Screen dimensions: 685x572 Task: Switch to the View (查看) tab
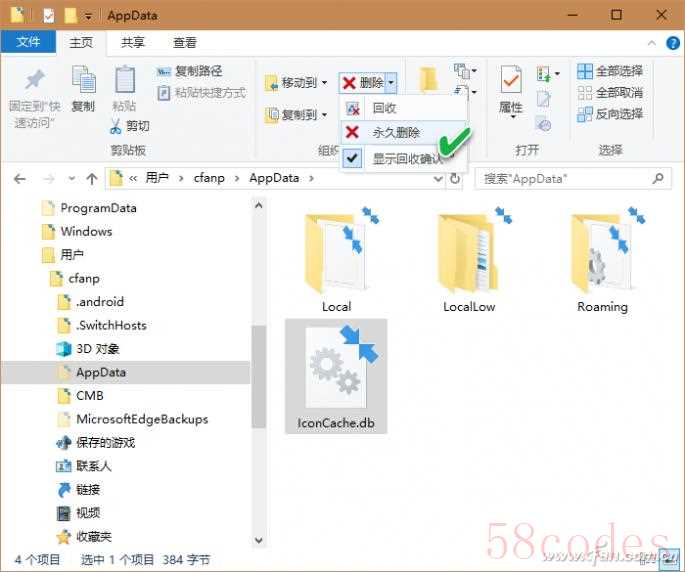click(x=185, y=42)
